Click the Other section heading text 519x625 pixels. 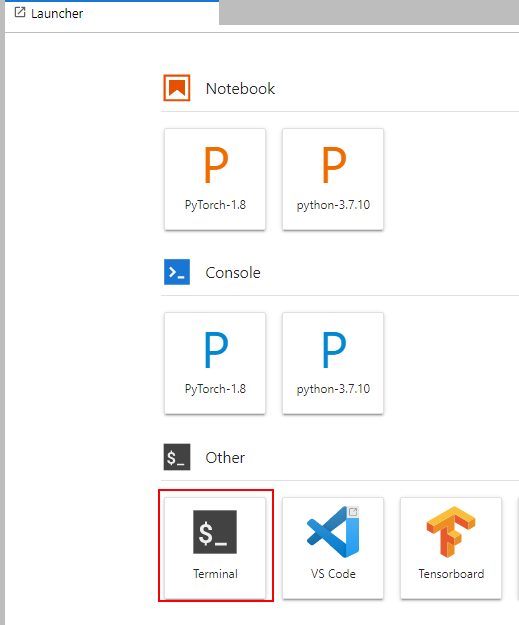pyautogui.click(x=225, y=458)
